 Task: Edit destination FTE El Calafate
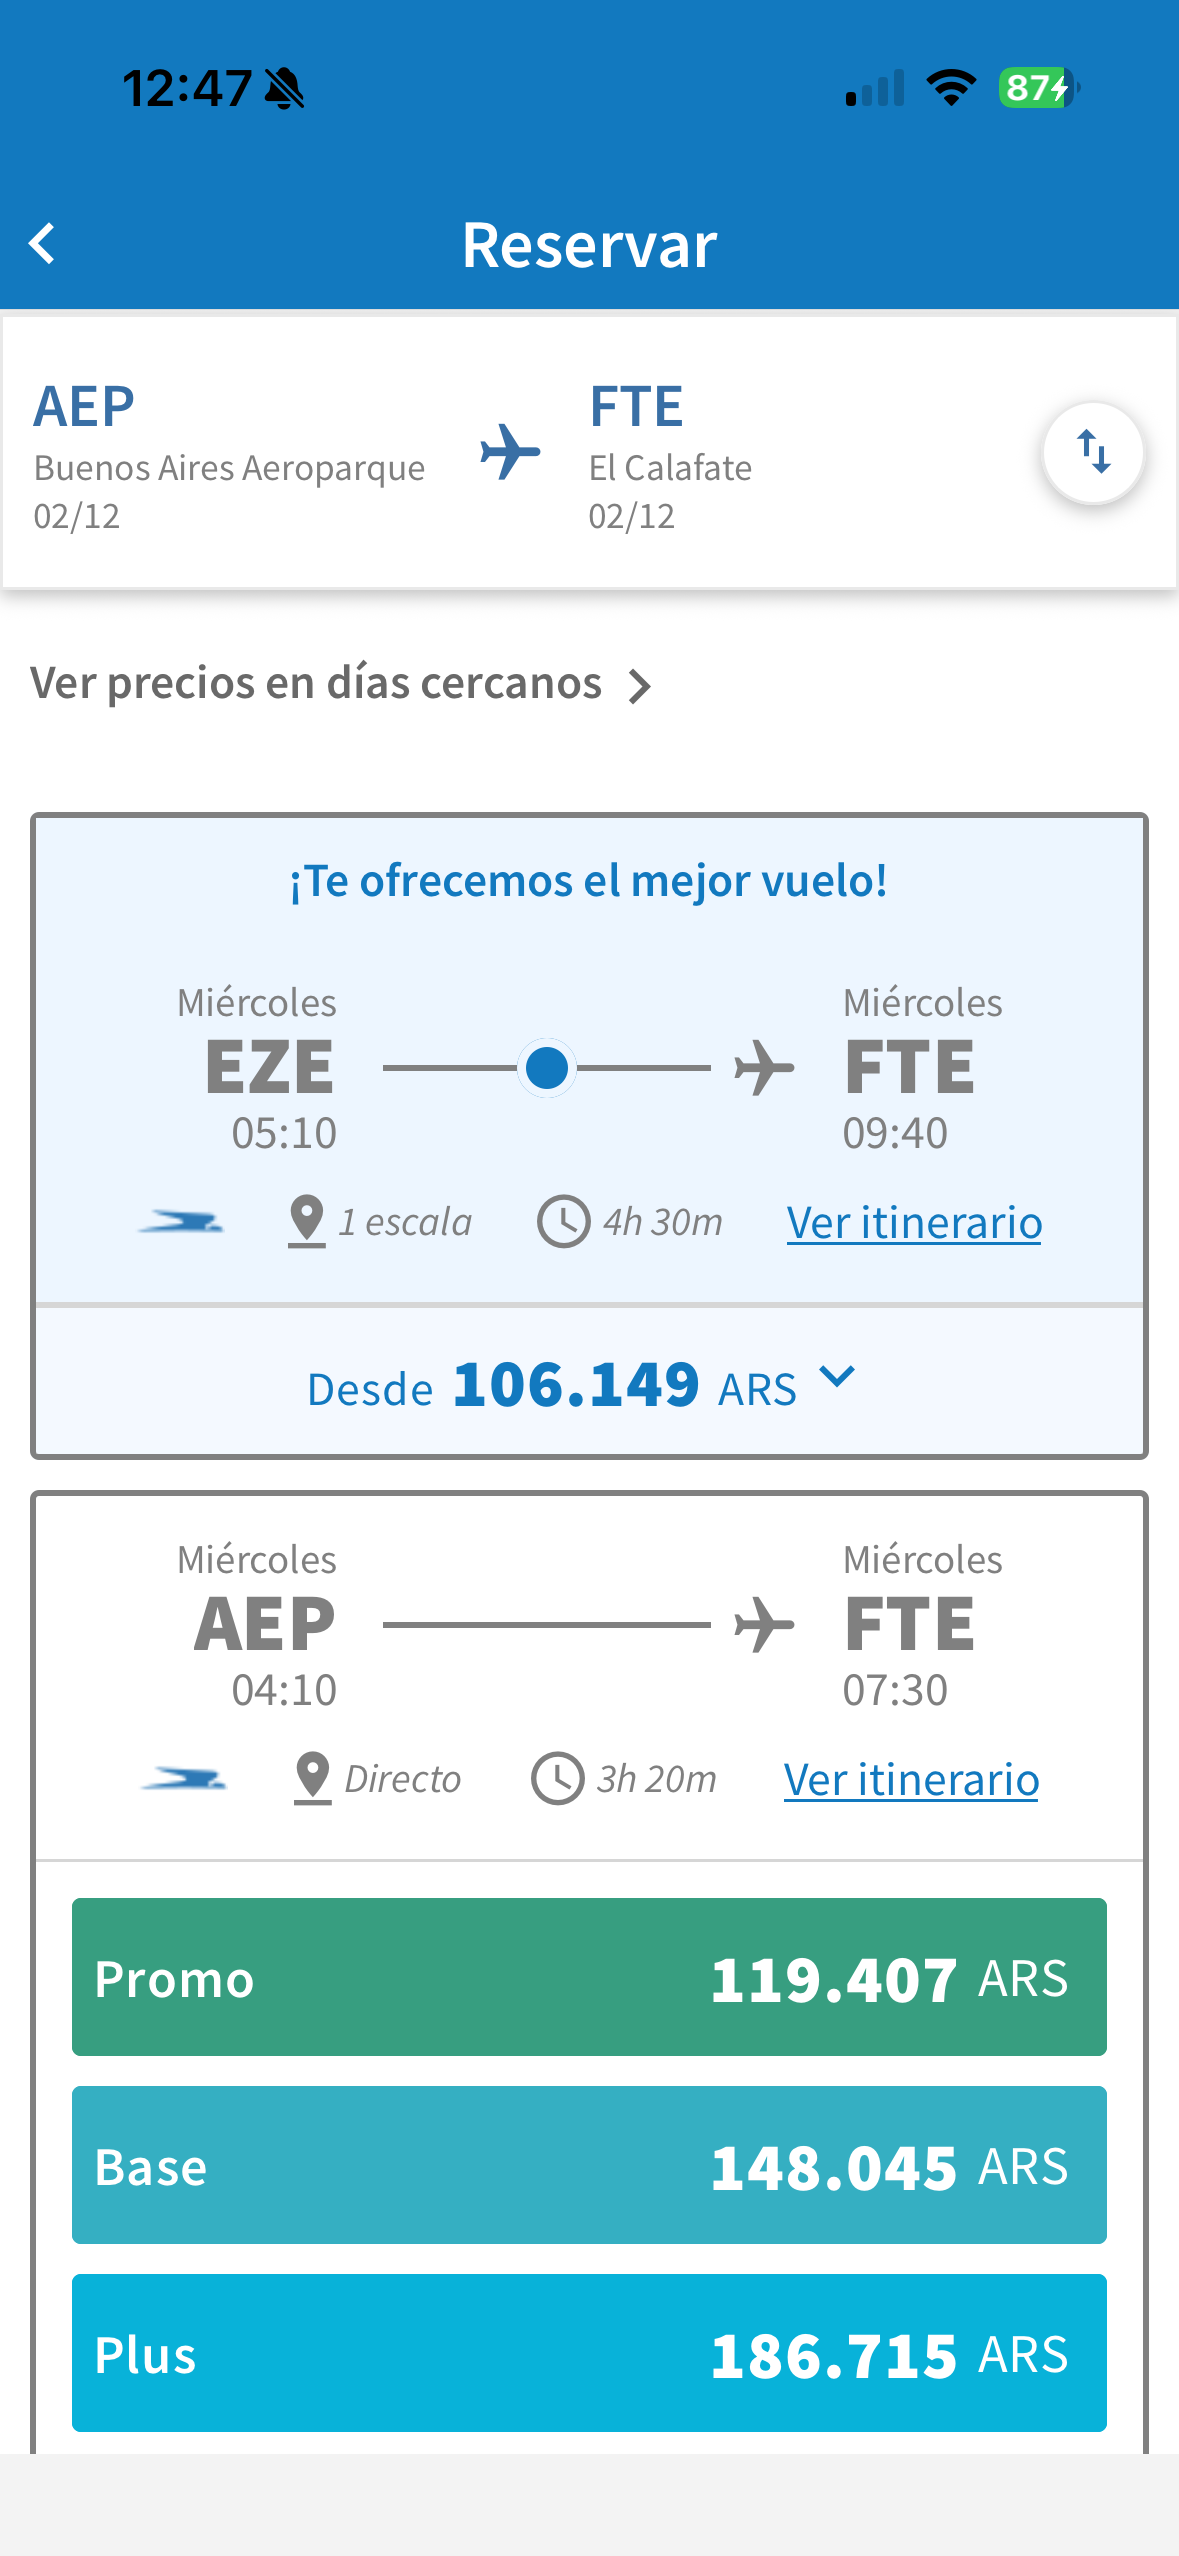tap(670, 455)
